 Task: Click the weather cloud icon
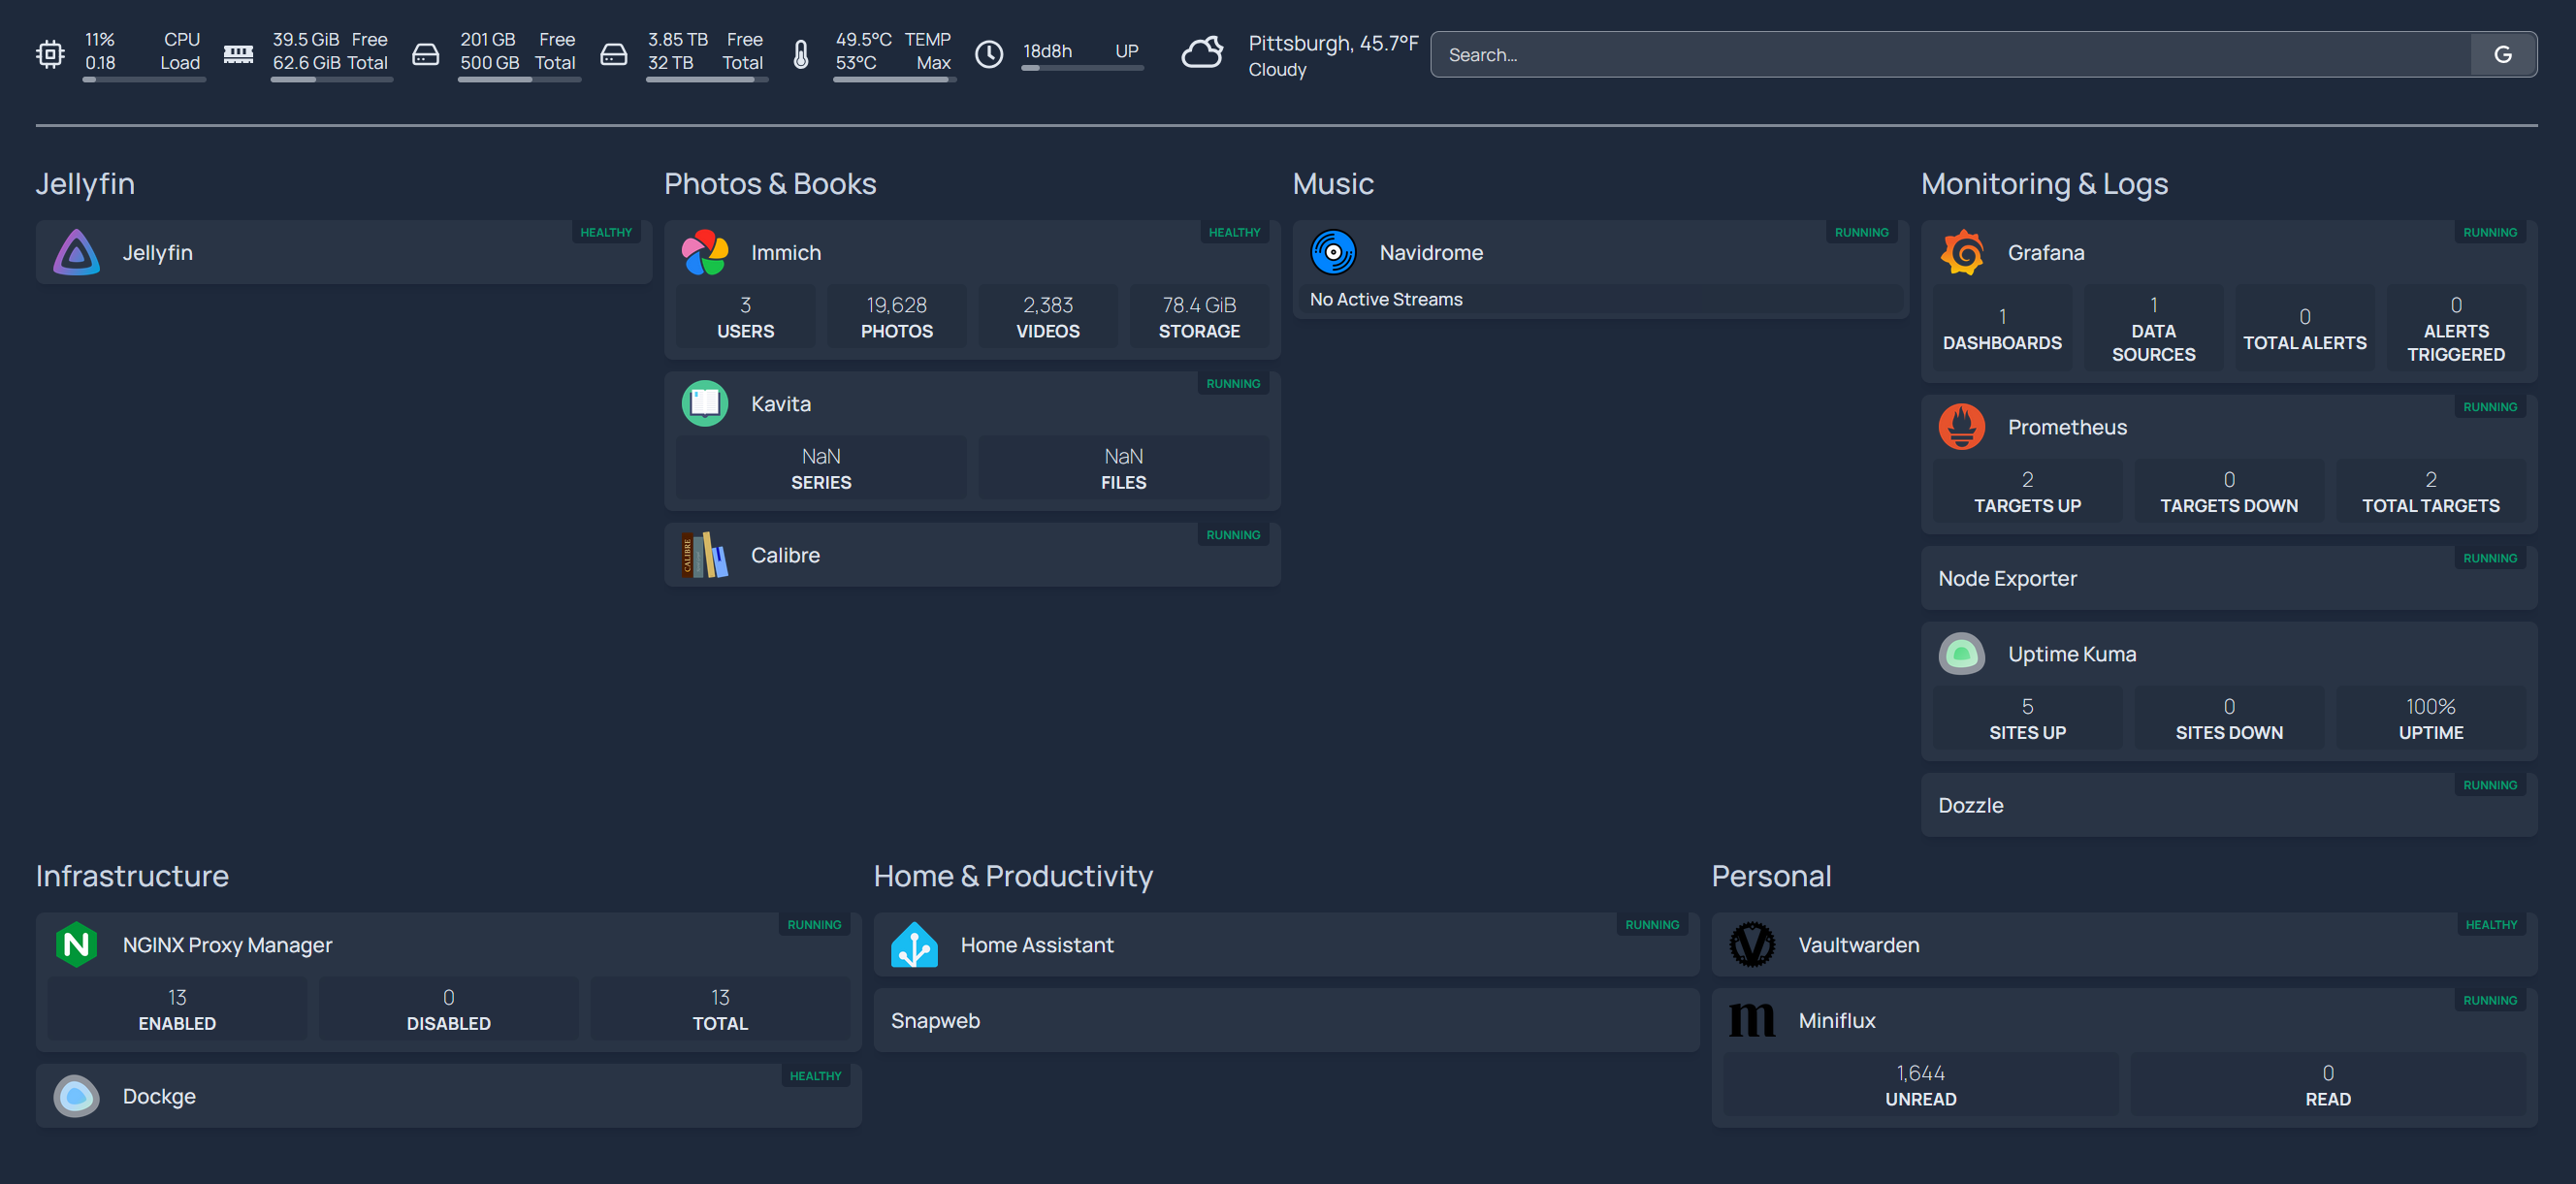(x=1202, y=53)
